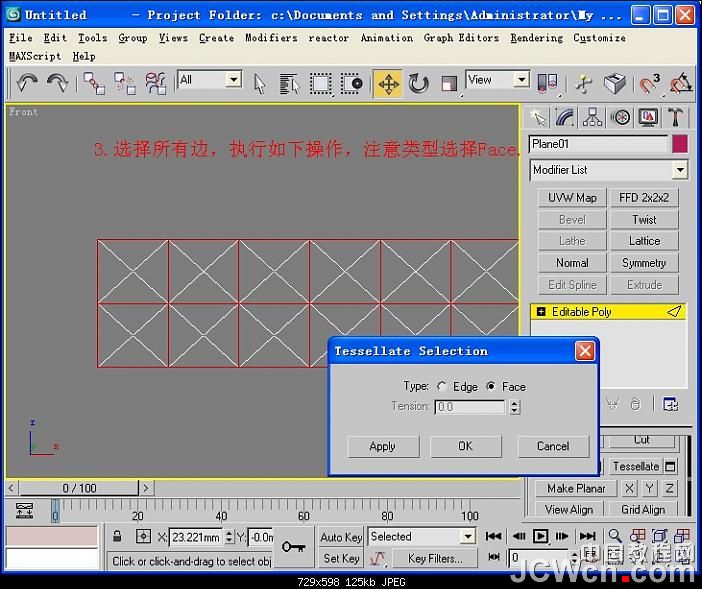Click the View Align button
This screenshot has width=702, height=589.
tap(569, 510)
